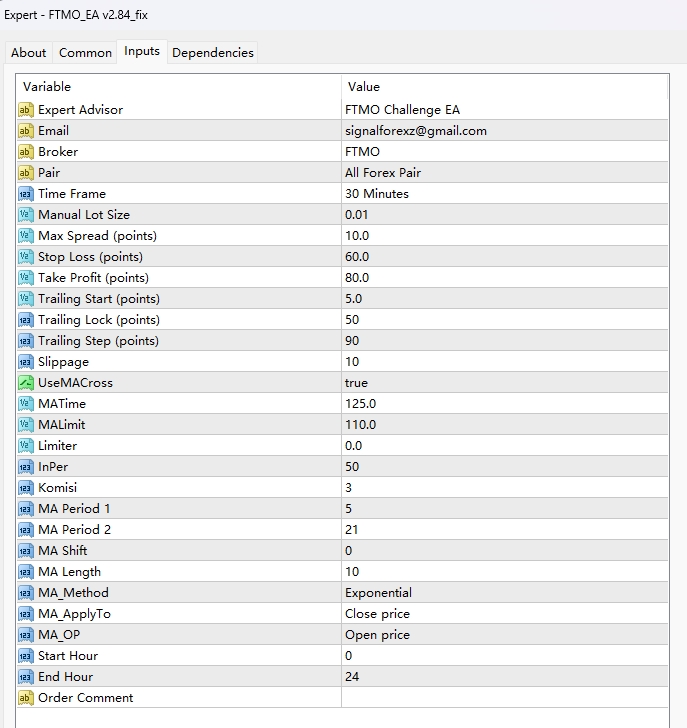Select the Limiter value 0.0
Screen dimensions: 687x728
tap(353, 446)
